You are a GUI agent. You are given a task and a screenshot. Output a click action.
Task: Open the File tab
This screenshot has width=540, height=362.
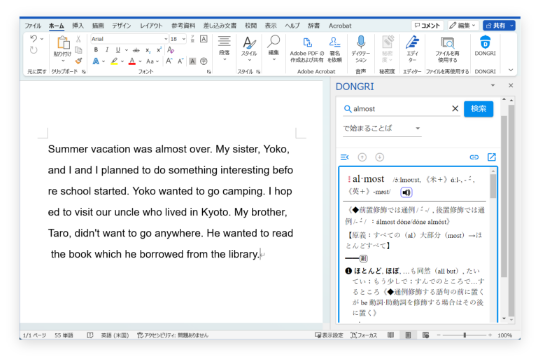33,25
